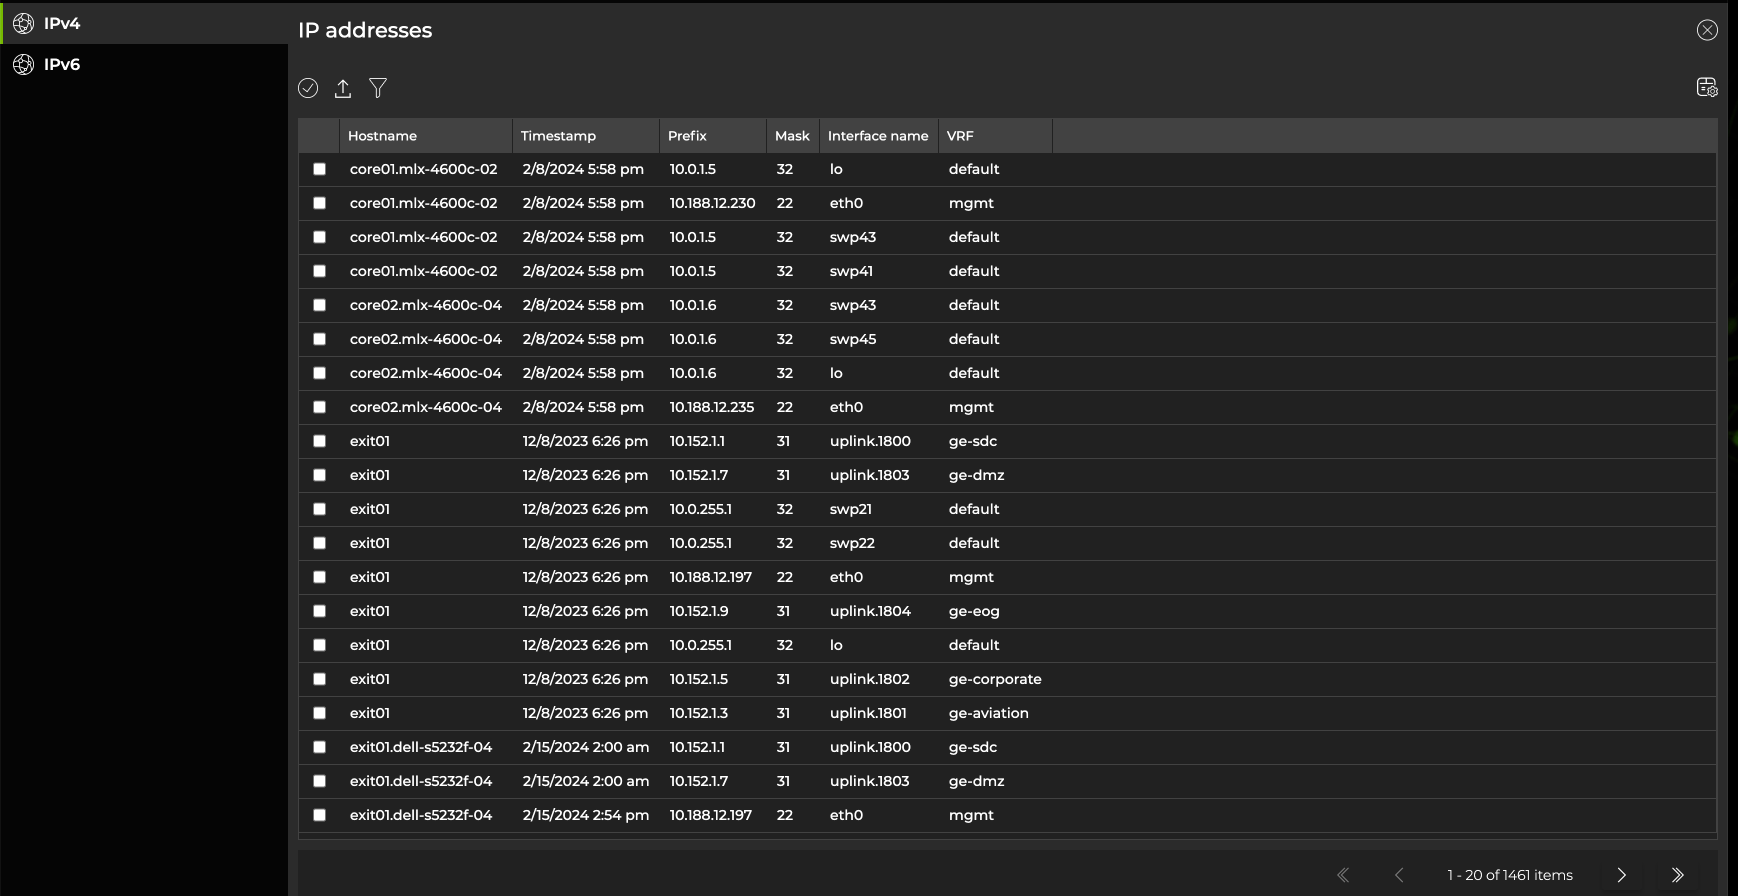Click the Interface name column header
This screenshot has width=1738, height=896.
[877, 136]
